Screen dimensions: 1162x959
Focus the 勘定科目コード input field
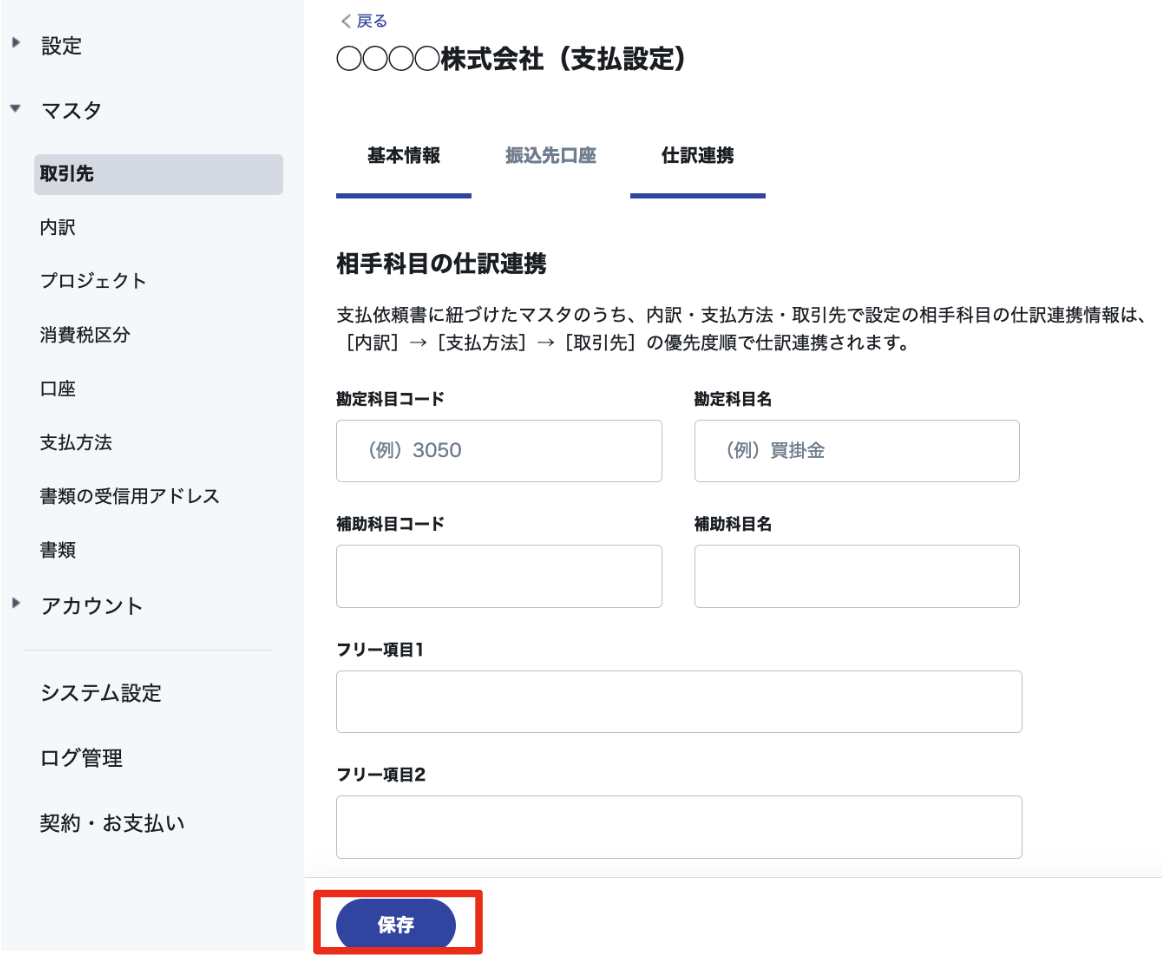point(499,451)
